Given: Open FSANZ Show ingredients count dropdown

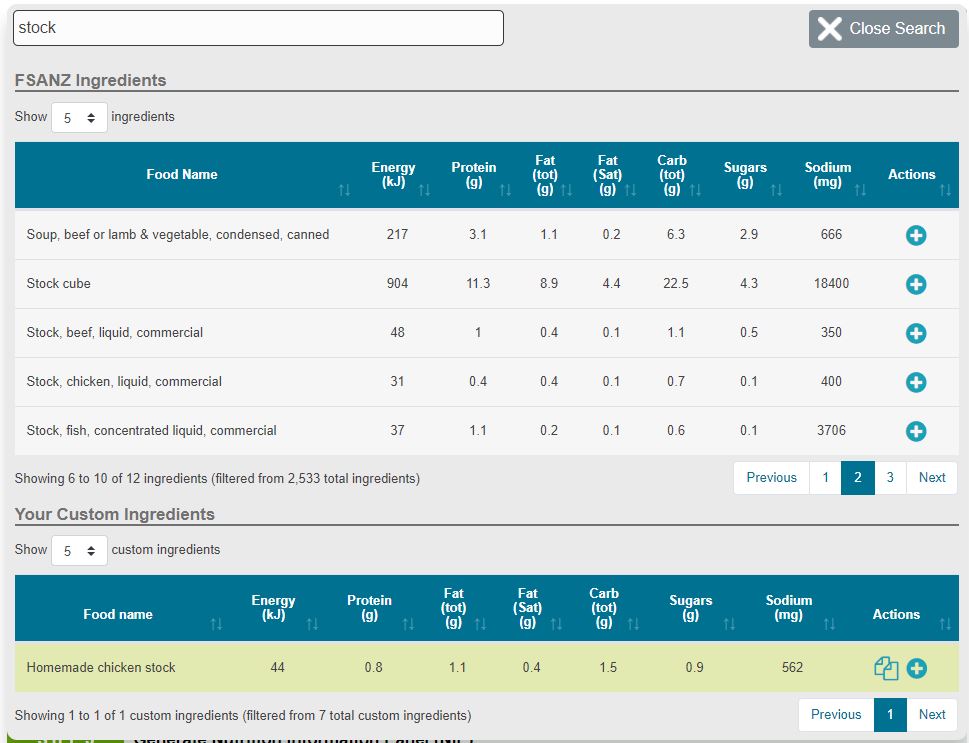Looking at the screenshot, I should (x=79, y=118).
